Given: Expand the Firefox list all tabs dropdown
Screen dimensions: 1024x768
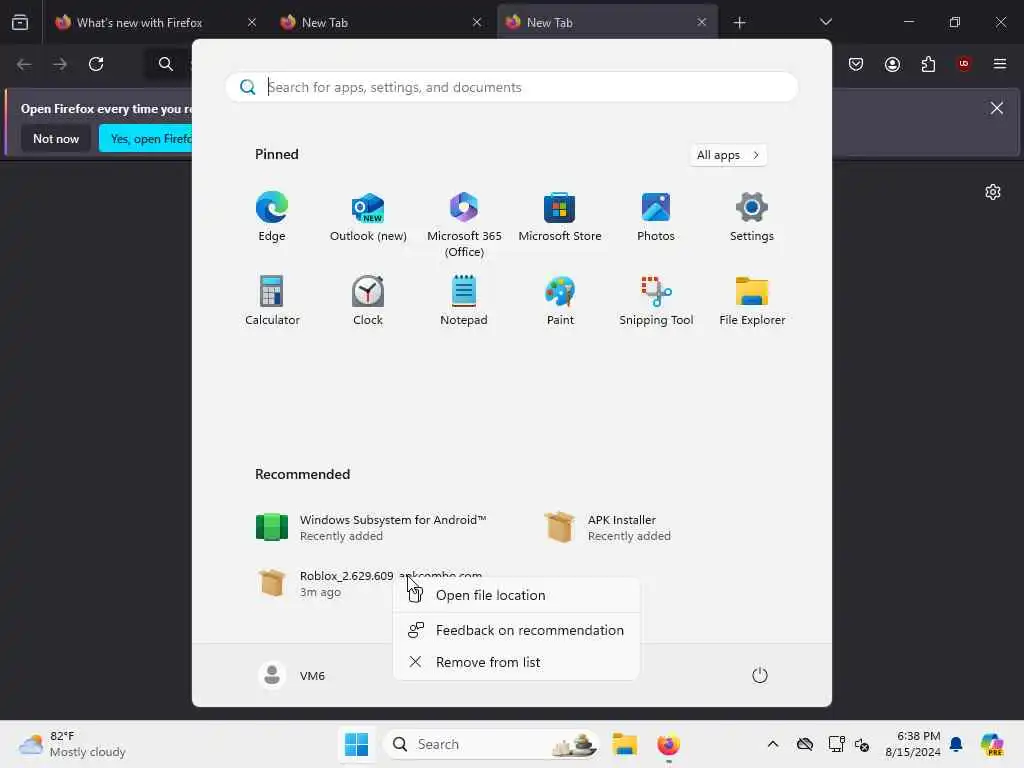Looking at the screenshot, I should (x=825, y=22).
